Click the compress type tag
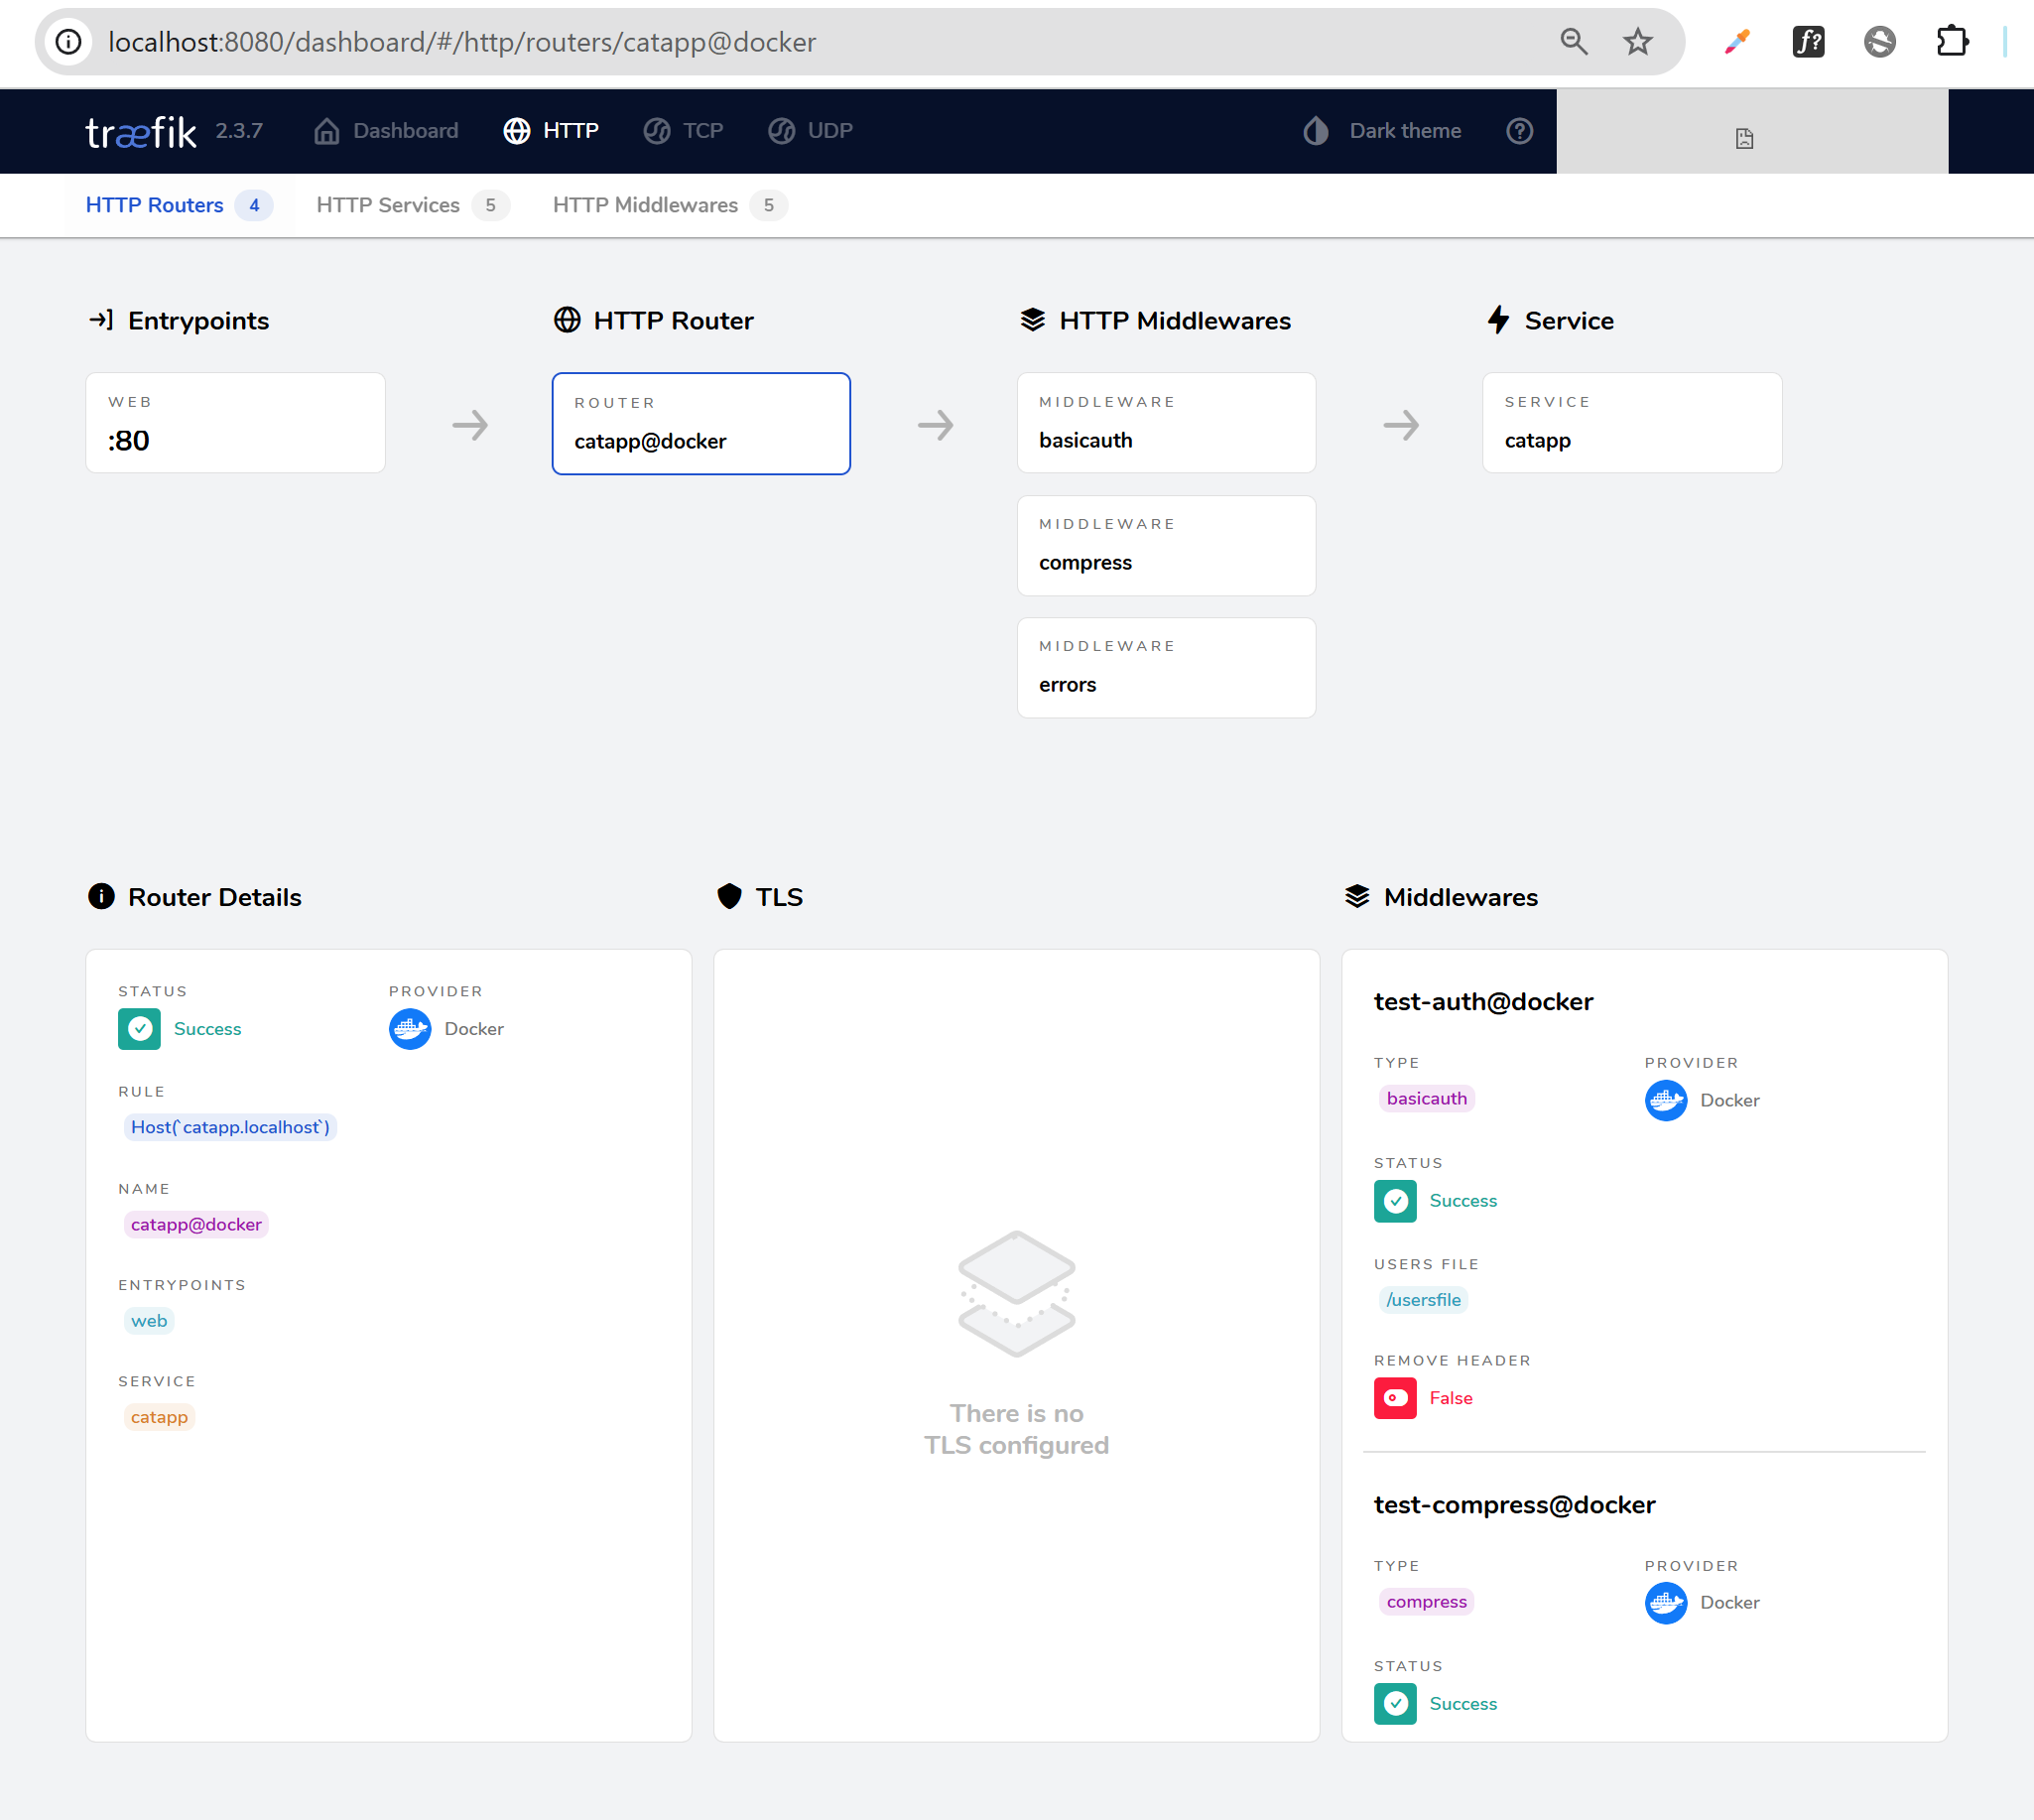The width and height of the screenshot is (2034, 1820). click(x=1427, y=1602)
